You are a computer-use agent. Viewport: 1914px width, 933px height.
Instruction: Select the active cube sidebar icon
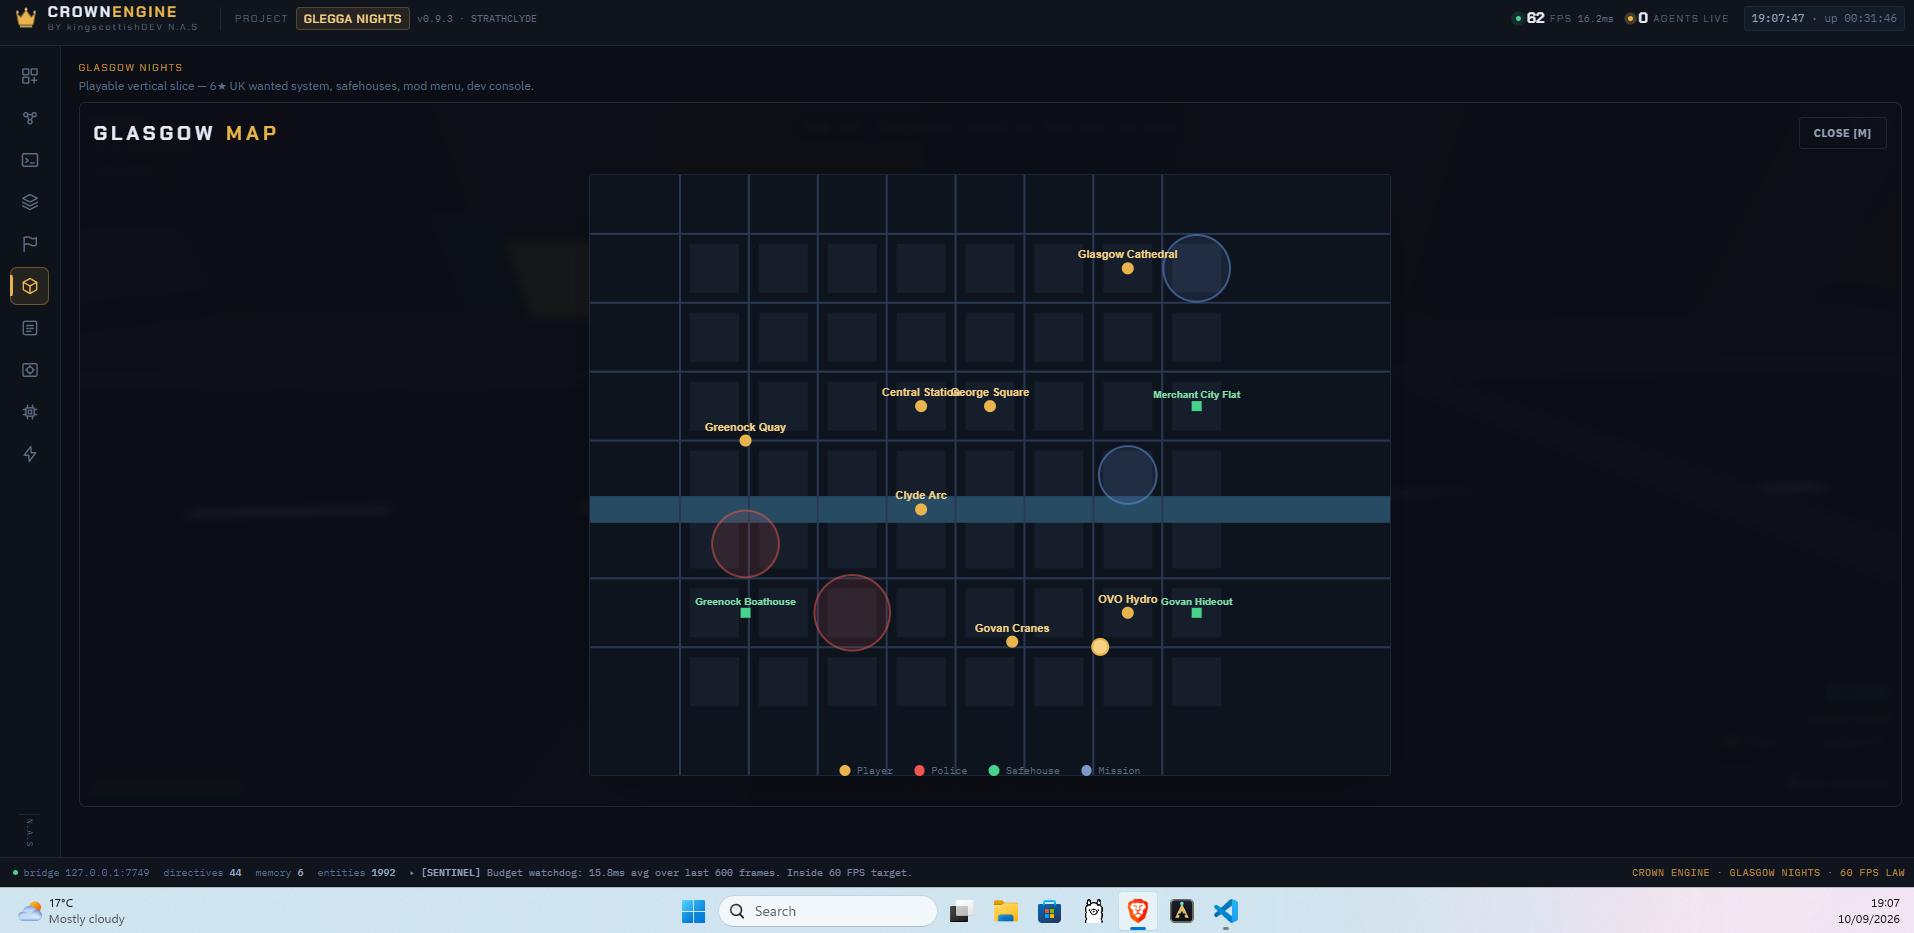click(x=30, y=286)
